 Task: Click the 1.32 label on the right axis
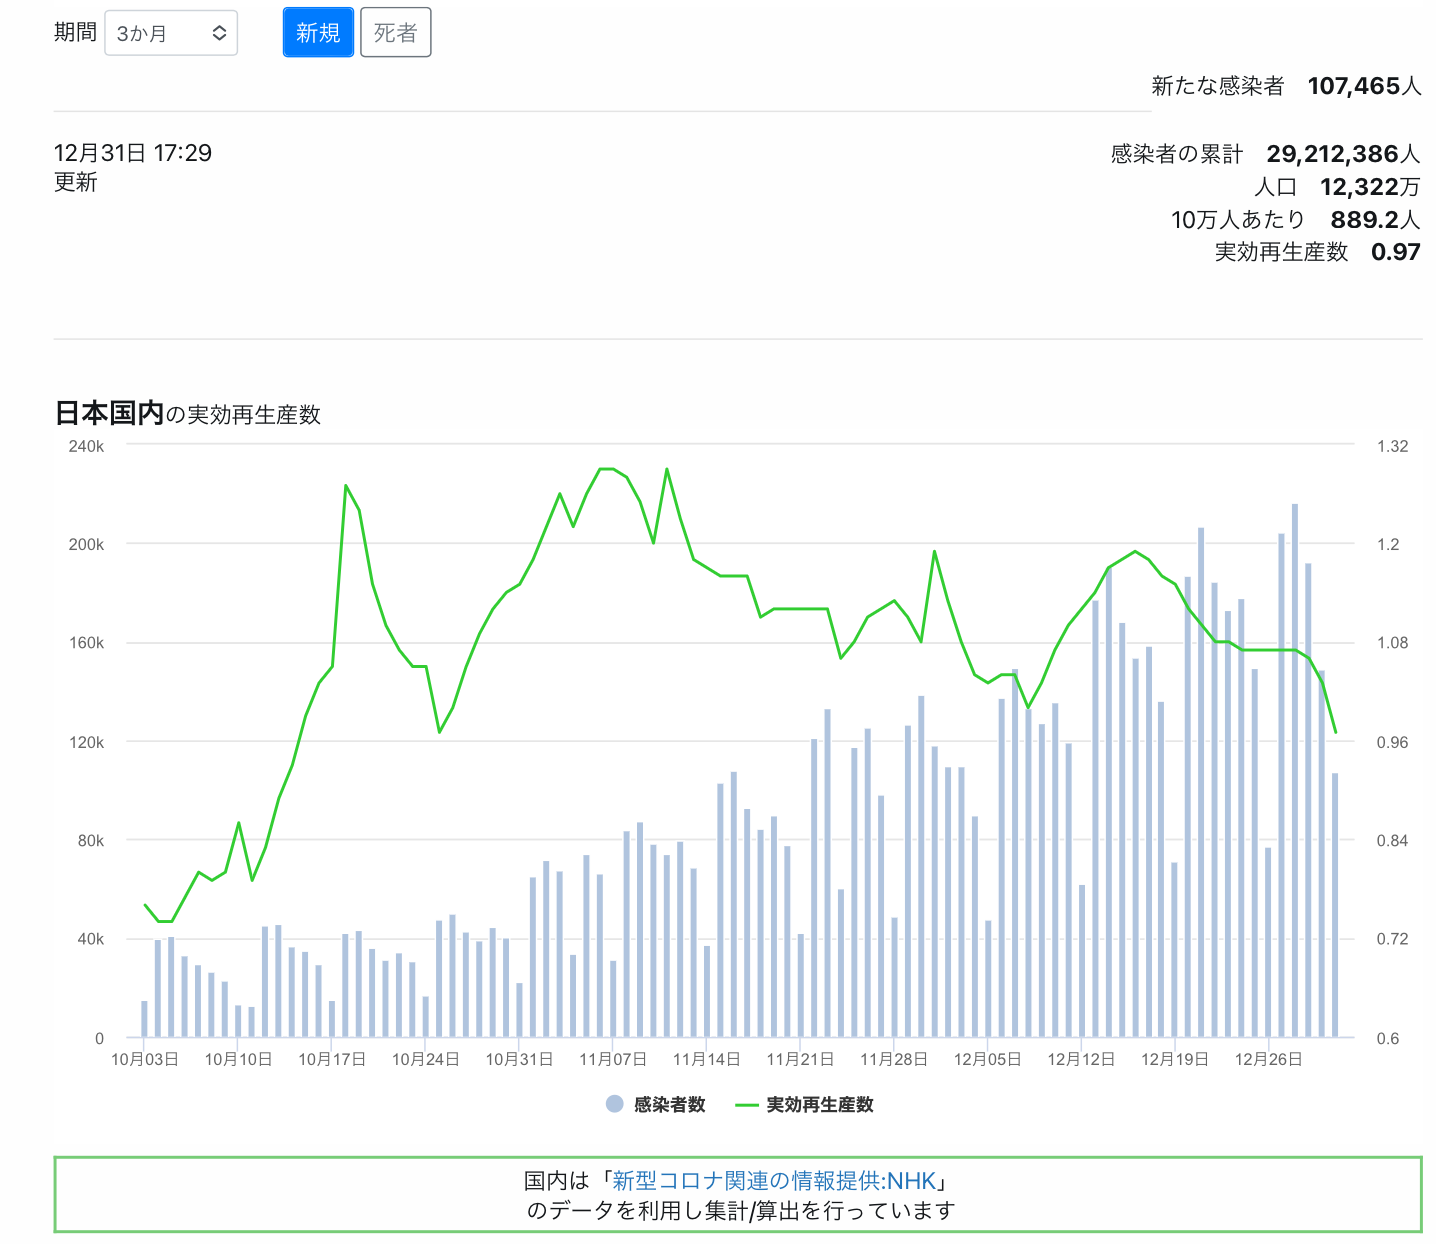click(1392, 446)
